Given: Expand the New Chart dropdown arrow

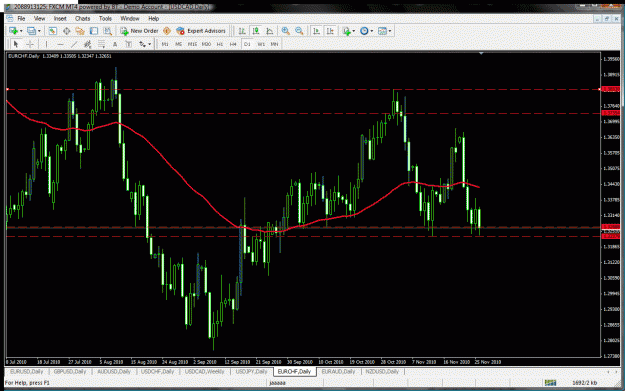Looking at the screenshot, I should coord(21,31).
